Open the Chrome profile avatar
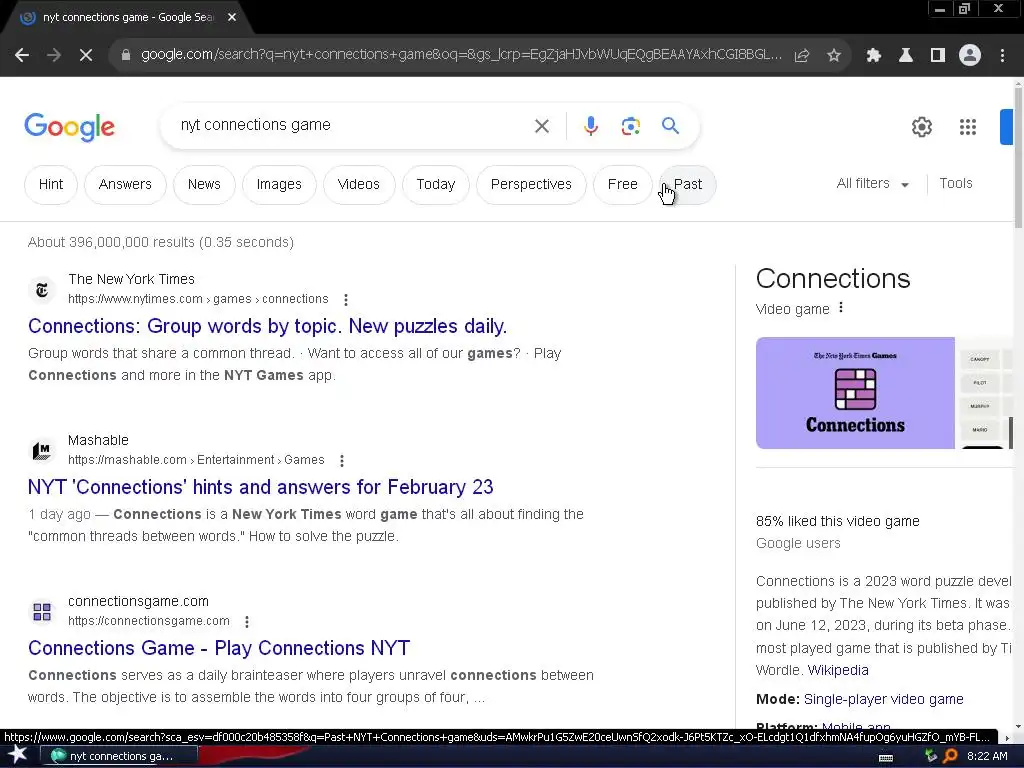This screenshot has height=768, width=1024. point(970,56)
